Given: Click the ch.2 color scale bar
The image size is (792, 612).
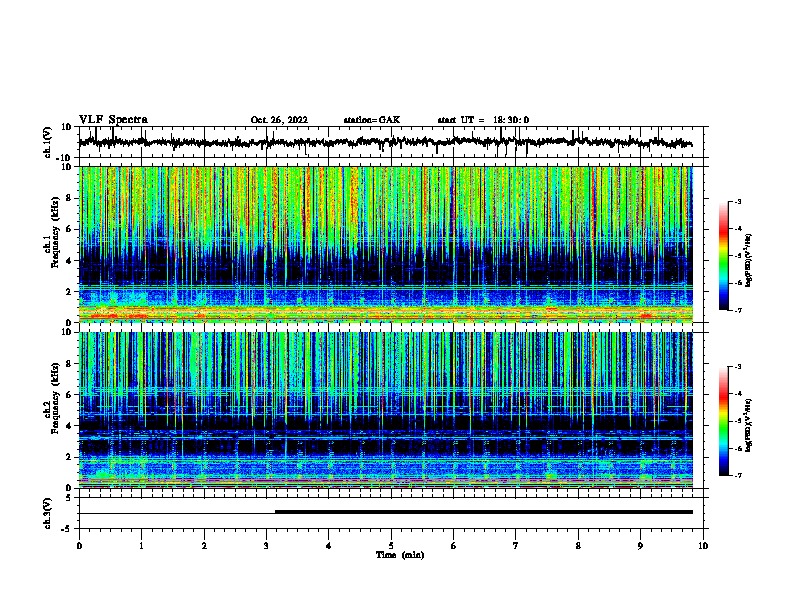Looking at the screenshot, I should pyautogui.click(x=724, y=421).
